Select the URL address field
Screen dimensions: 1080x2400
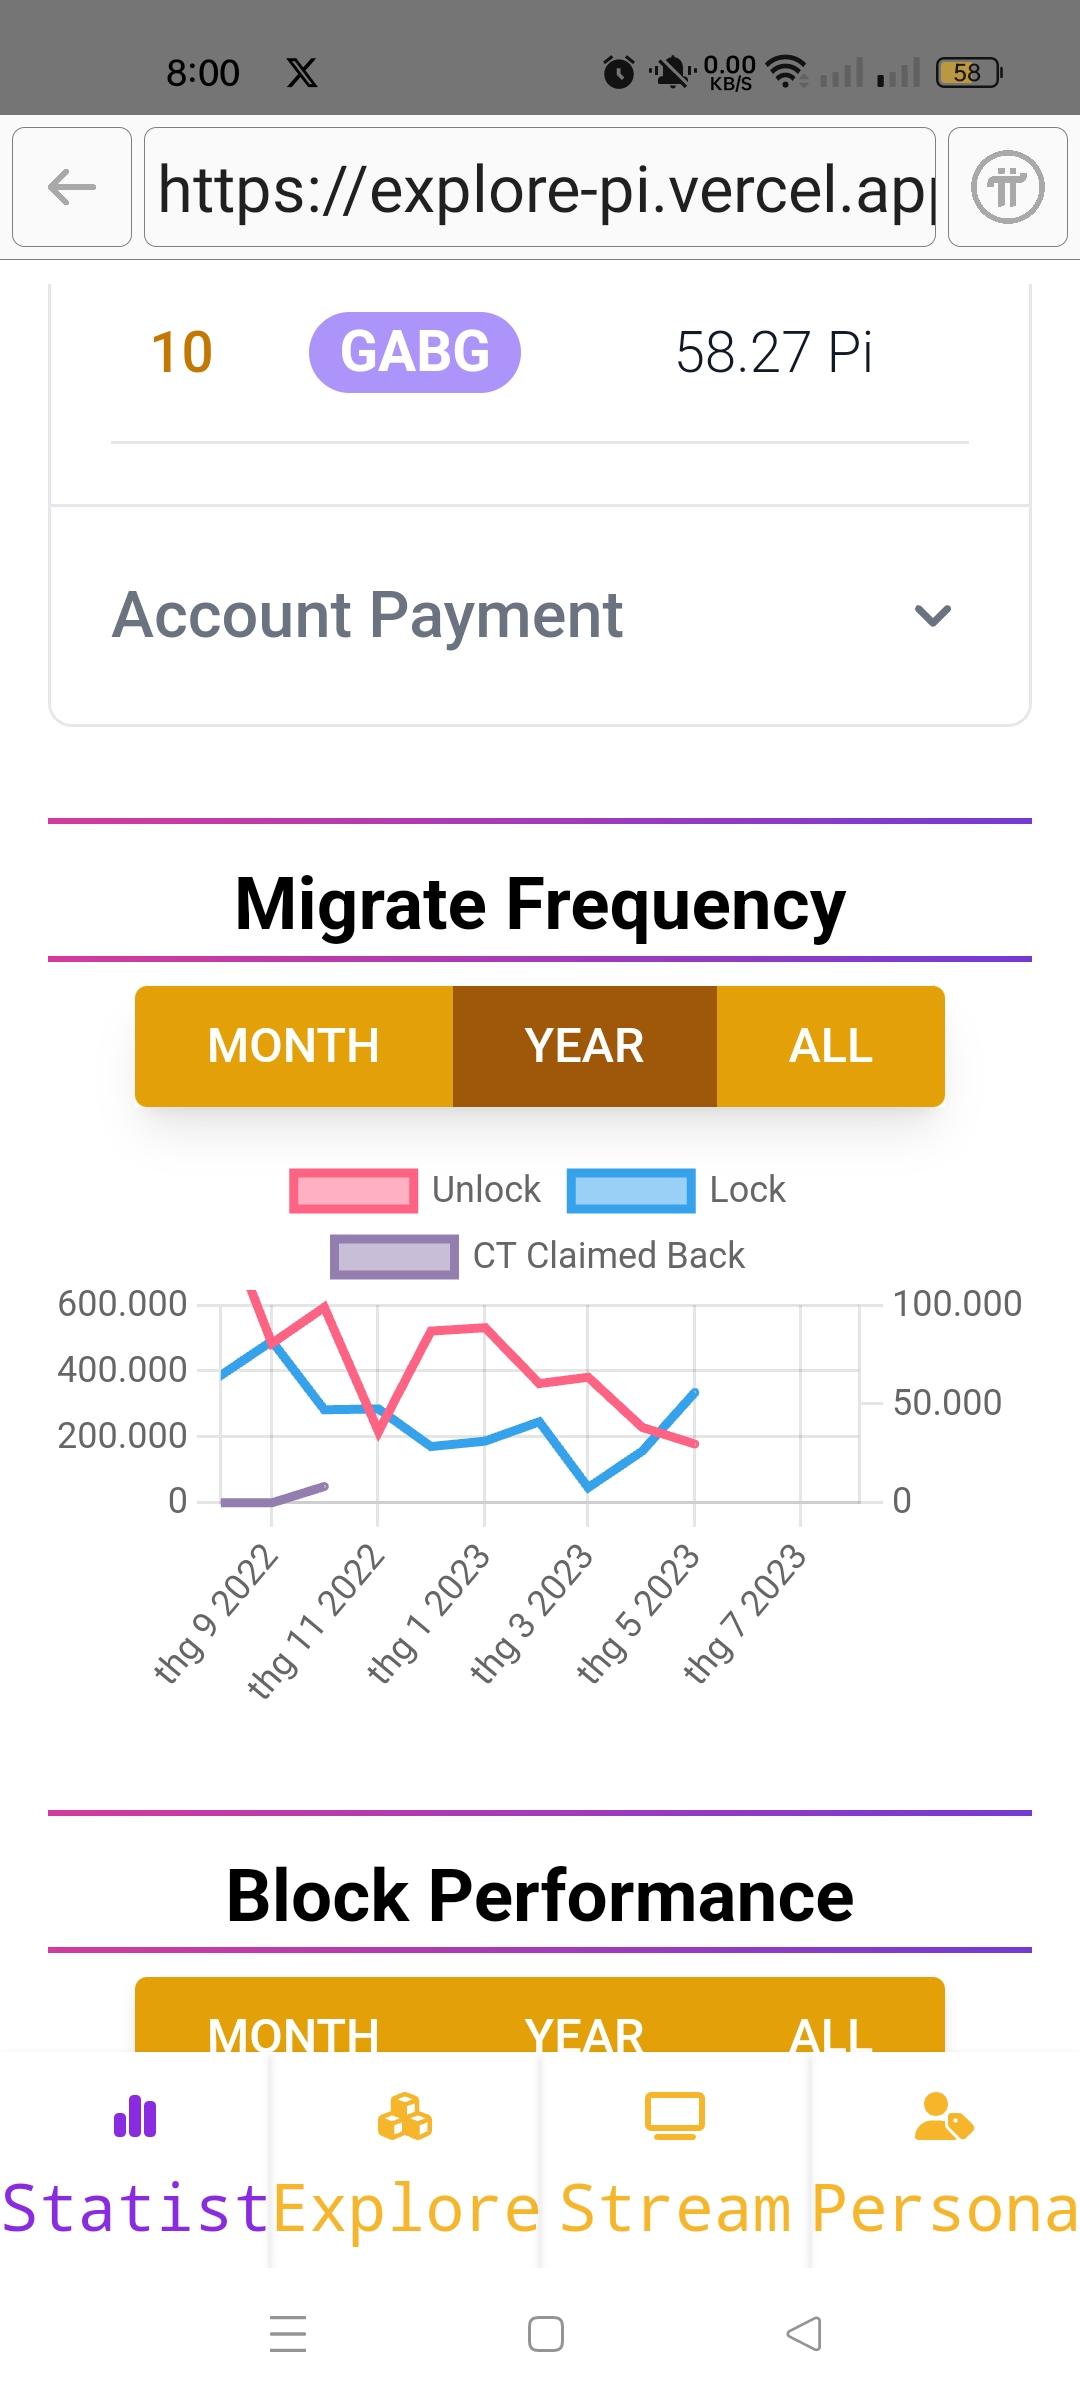coord(540,187)
